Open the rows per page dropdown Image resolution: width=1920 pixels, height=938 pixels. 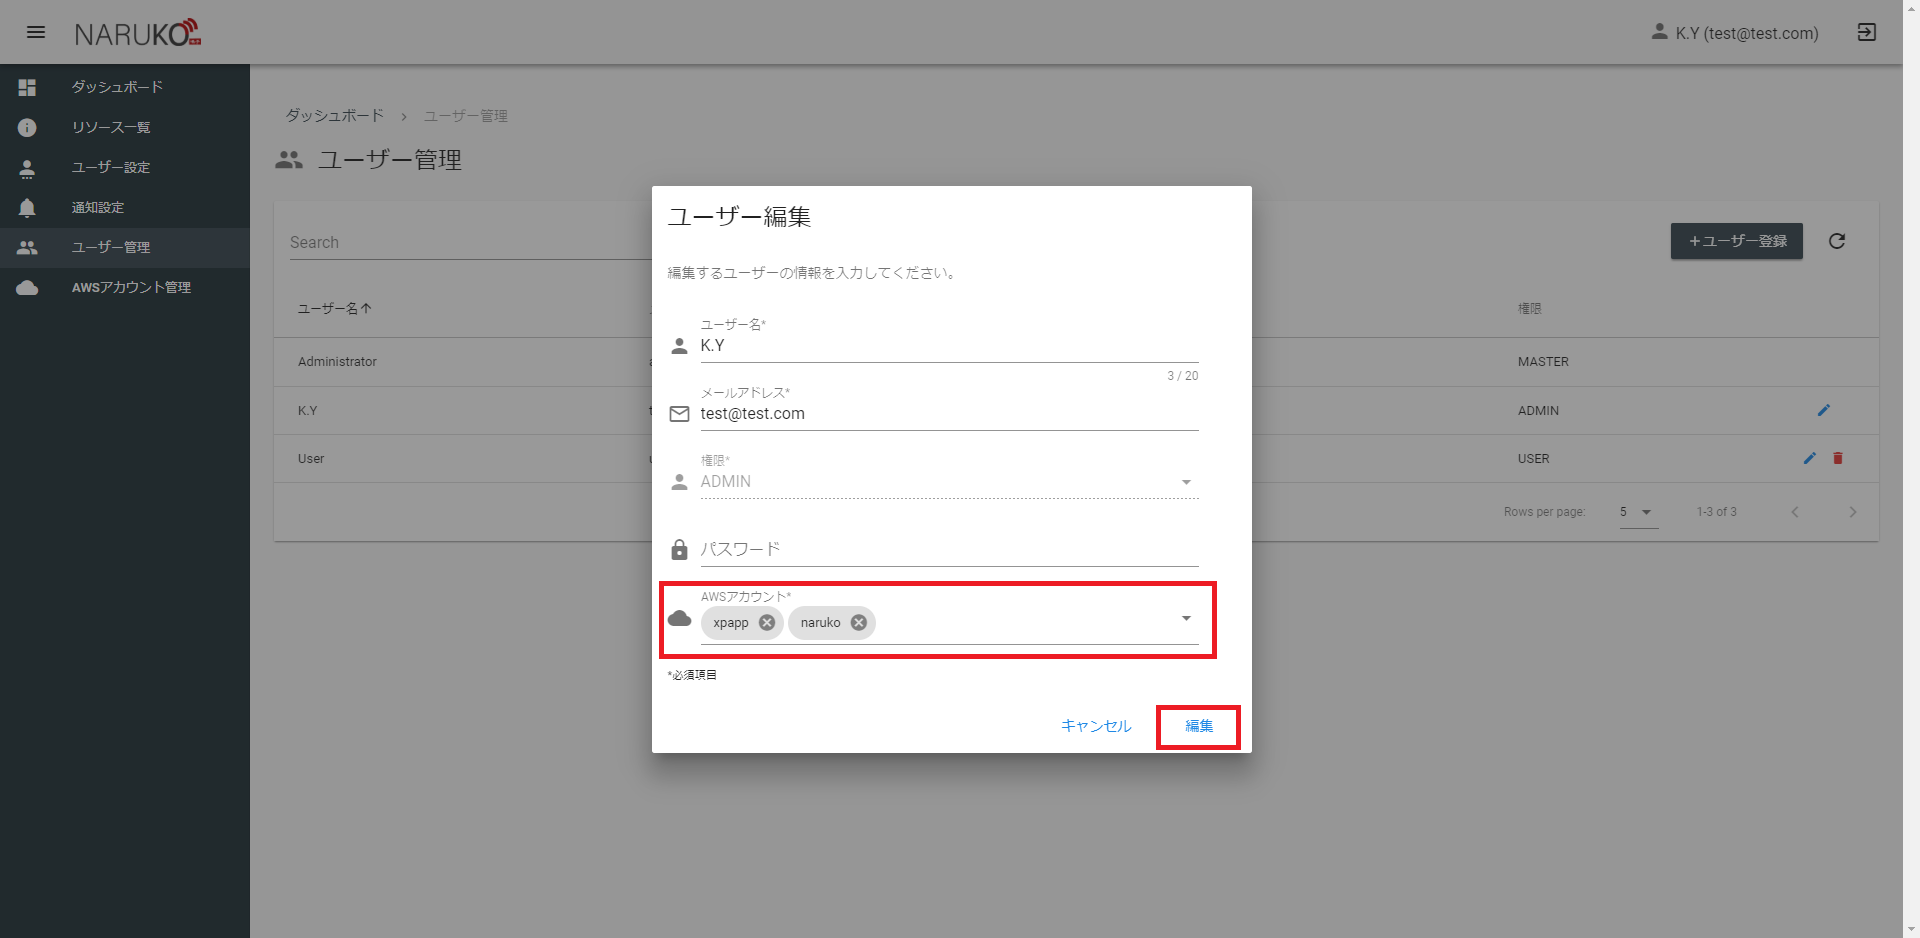click(1638, 512)
